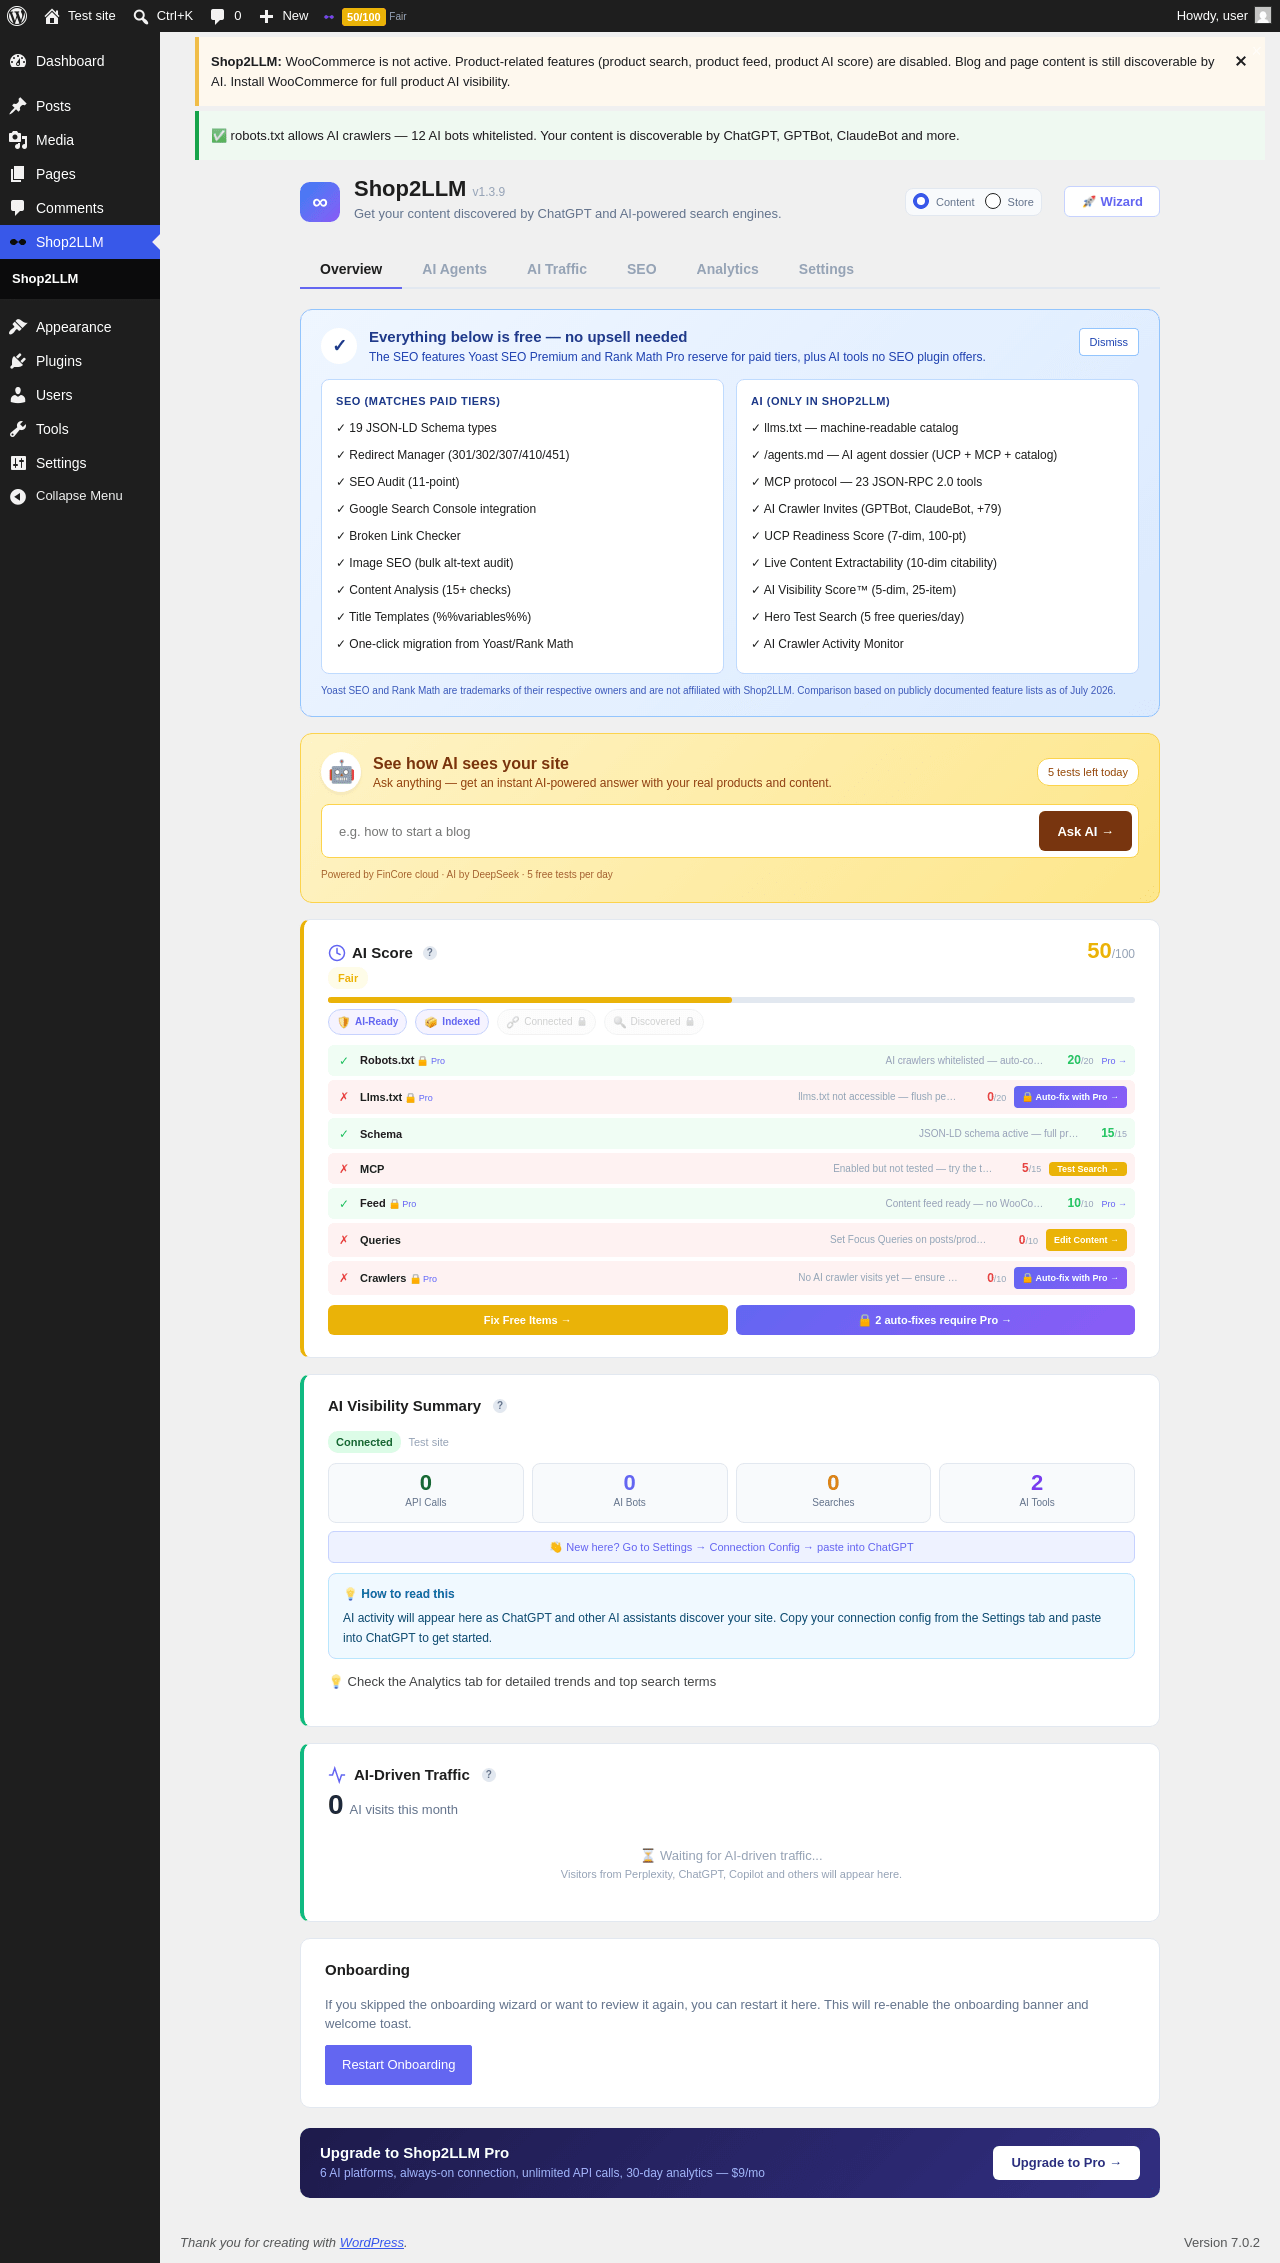
Task: Switch to the AI Traffic tab
Action: pos(557,269)
